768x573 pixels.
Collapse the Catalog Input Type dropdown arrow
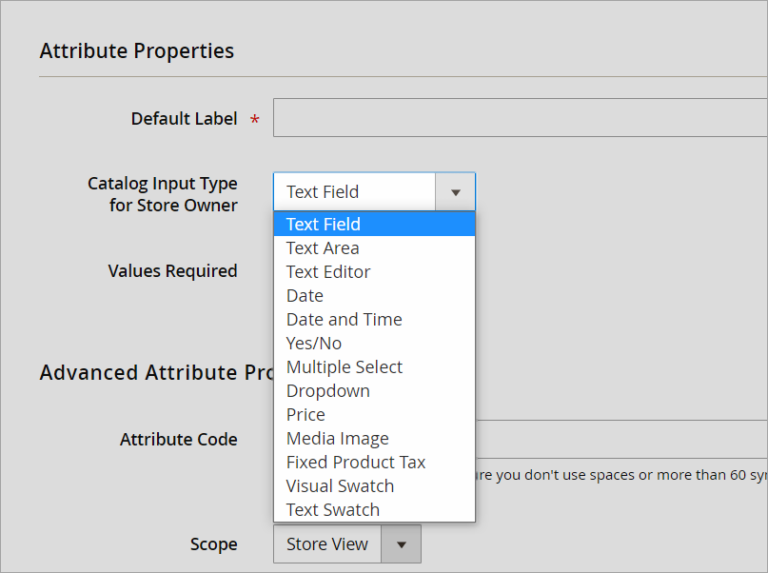pyautogui.click(x=455, y=192)
